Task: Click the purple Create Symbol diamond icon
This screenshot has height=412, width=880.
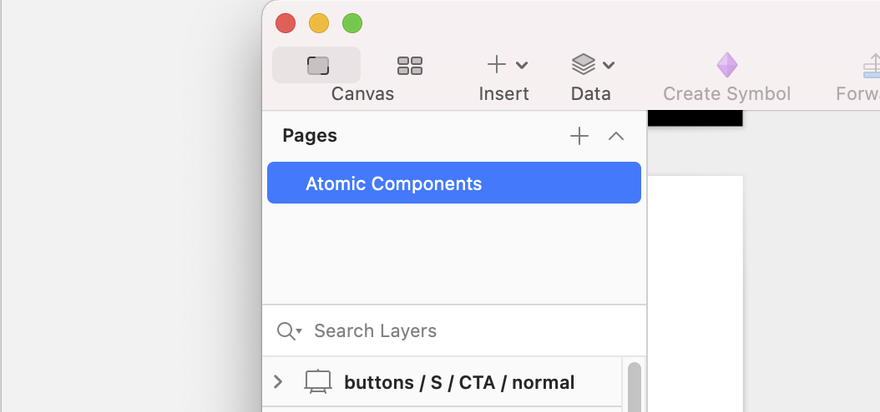Action: click(727, 65)
